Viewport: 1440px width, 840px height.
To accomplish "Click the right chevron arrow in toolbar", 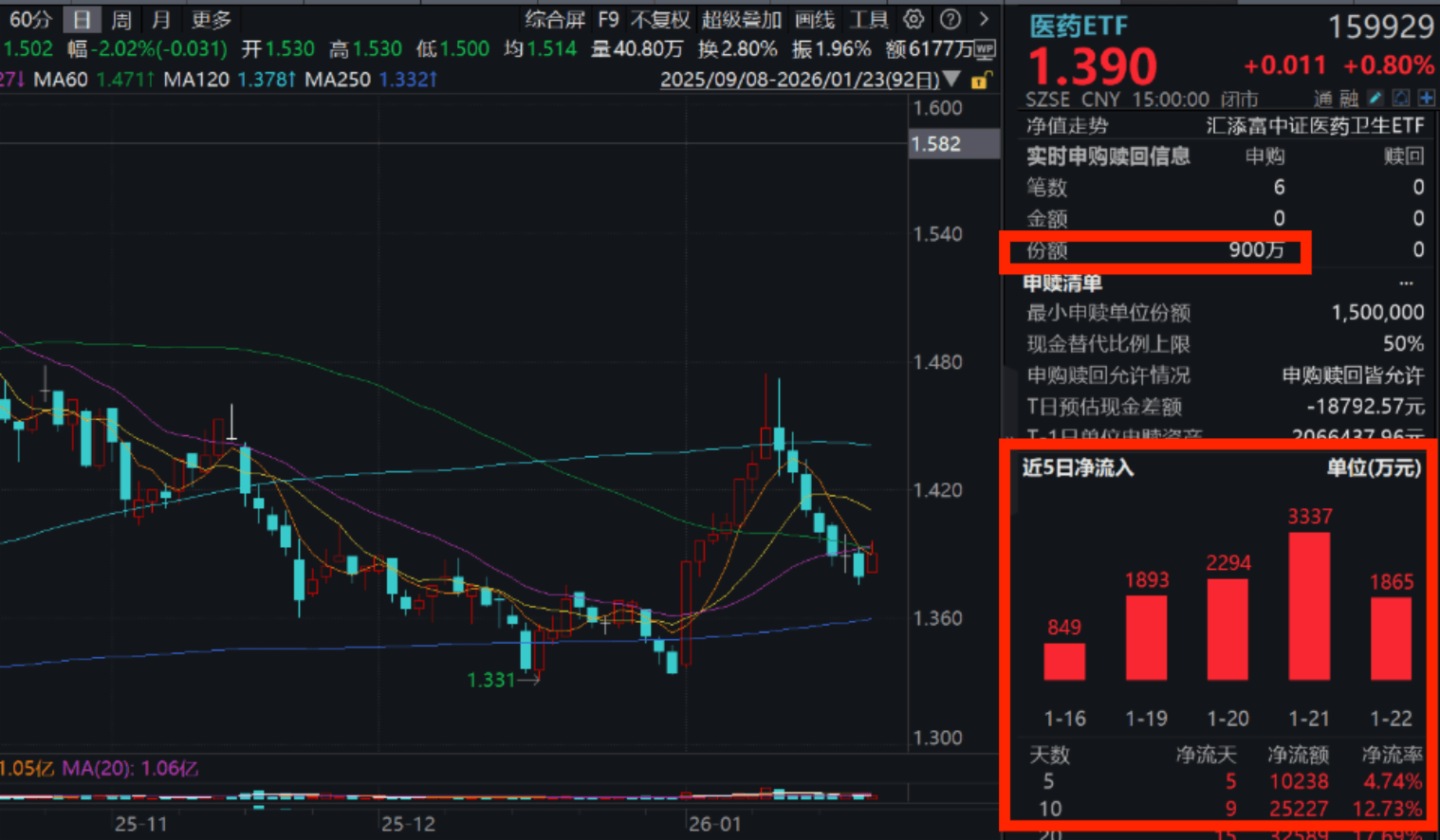I will coord(985,19).
